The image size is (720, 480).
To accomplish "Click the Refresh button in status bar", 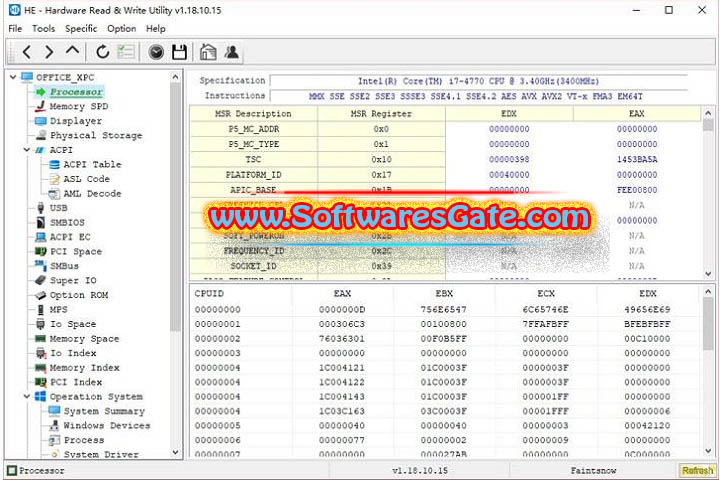I will (x=697, y=470).
